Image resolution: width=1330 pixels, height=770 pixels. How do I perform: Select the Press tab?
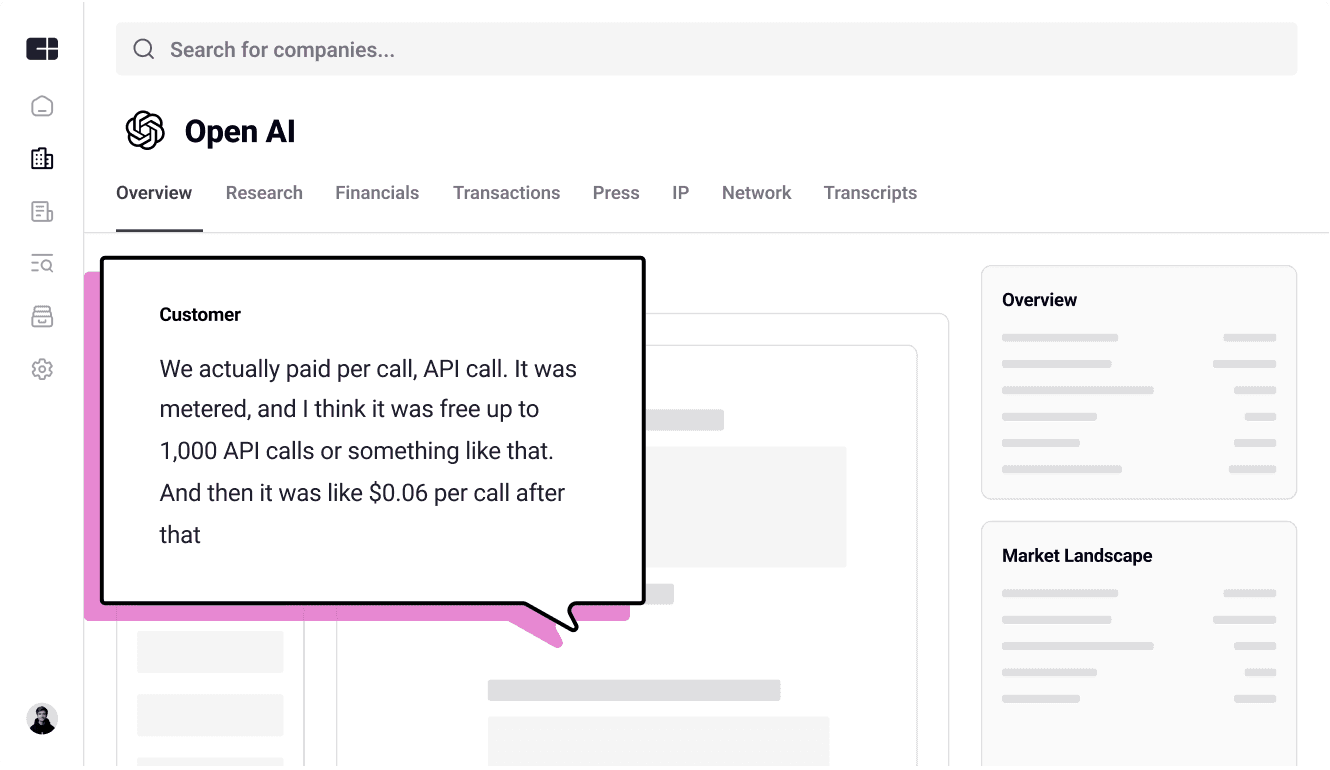pos(616,193)
